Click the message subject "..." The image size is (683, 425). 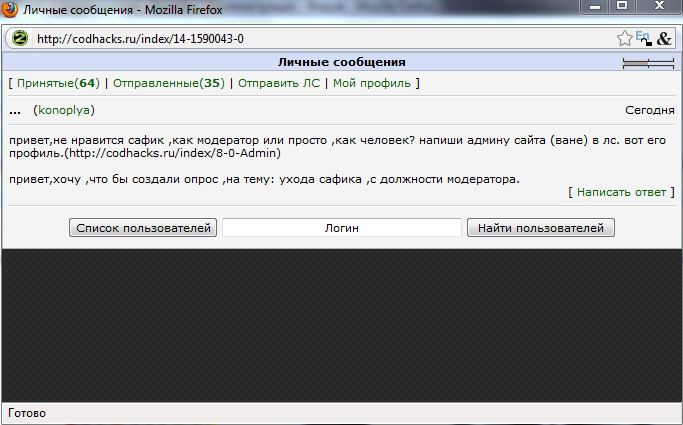click(x=15, y=111)
